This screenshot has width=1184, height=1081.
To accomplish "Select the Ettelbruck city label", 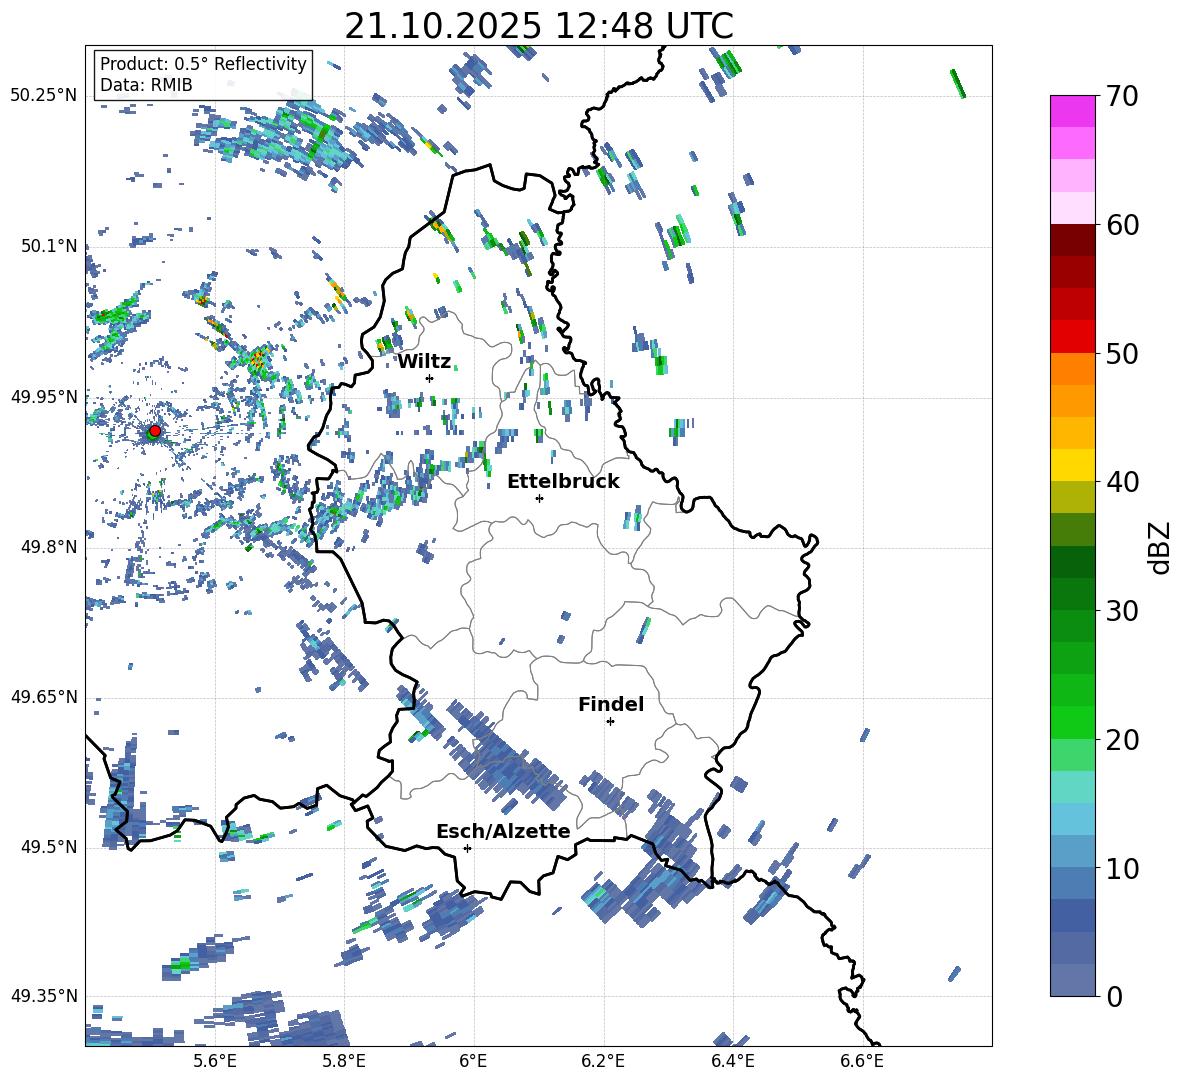I will coord(563,481).
